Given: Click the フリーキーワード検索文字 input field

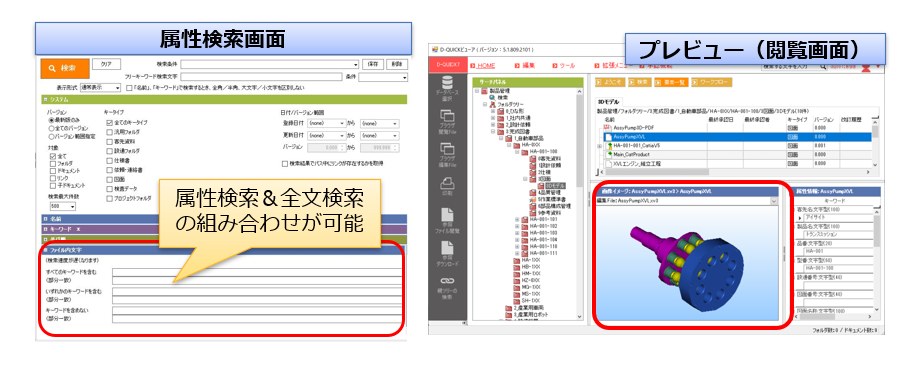Looking at the screenshot, I should (x=261, y=76).
